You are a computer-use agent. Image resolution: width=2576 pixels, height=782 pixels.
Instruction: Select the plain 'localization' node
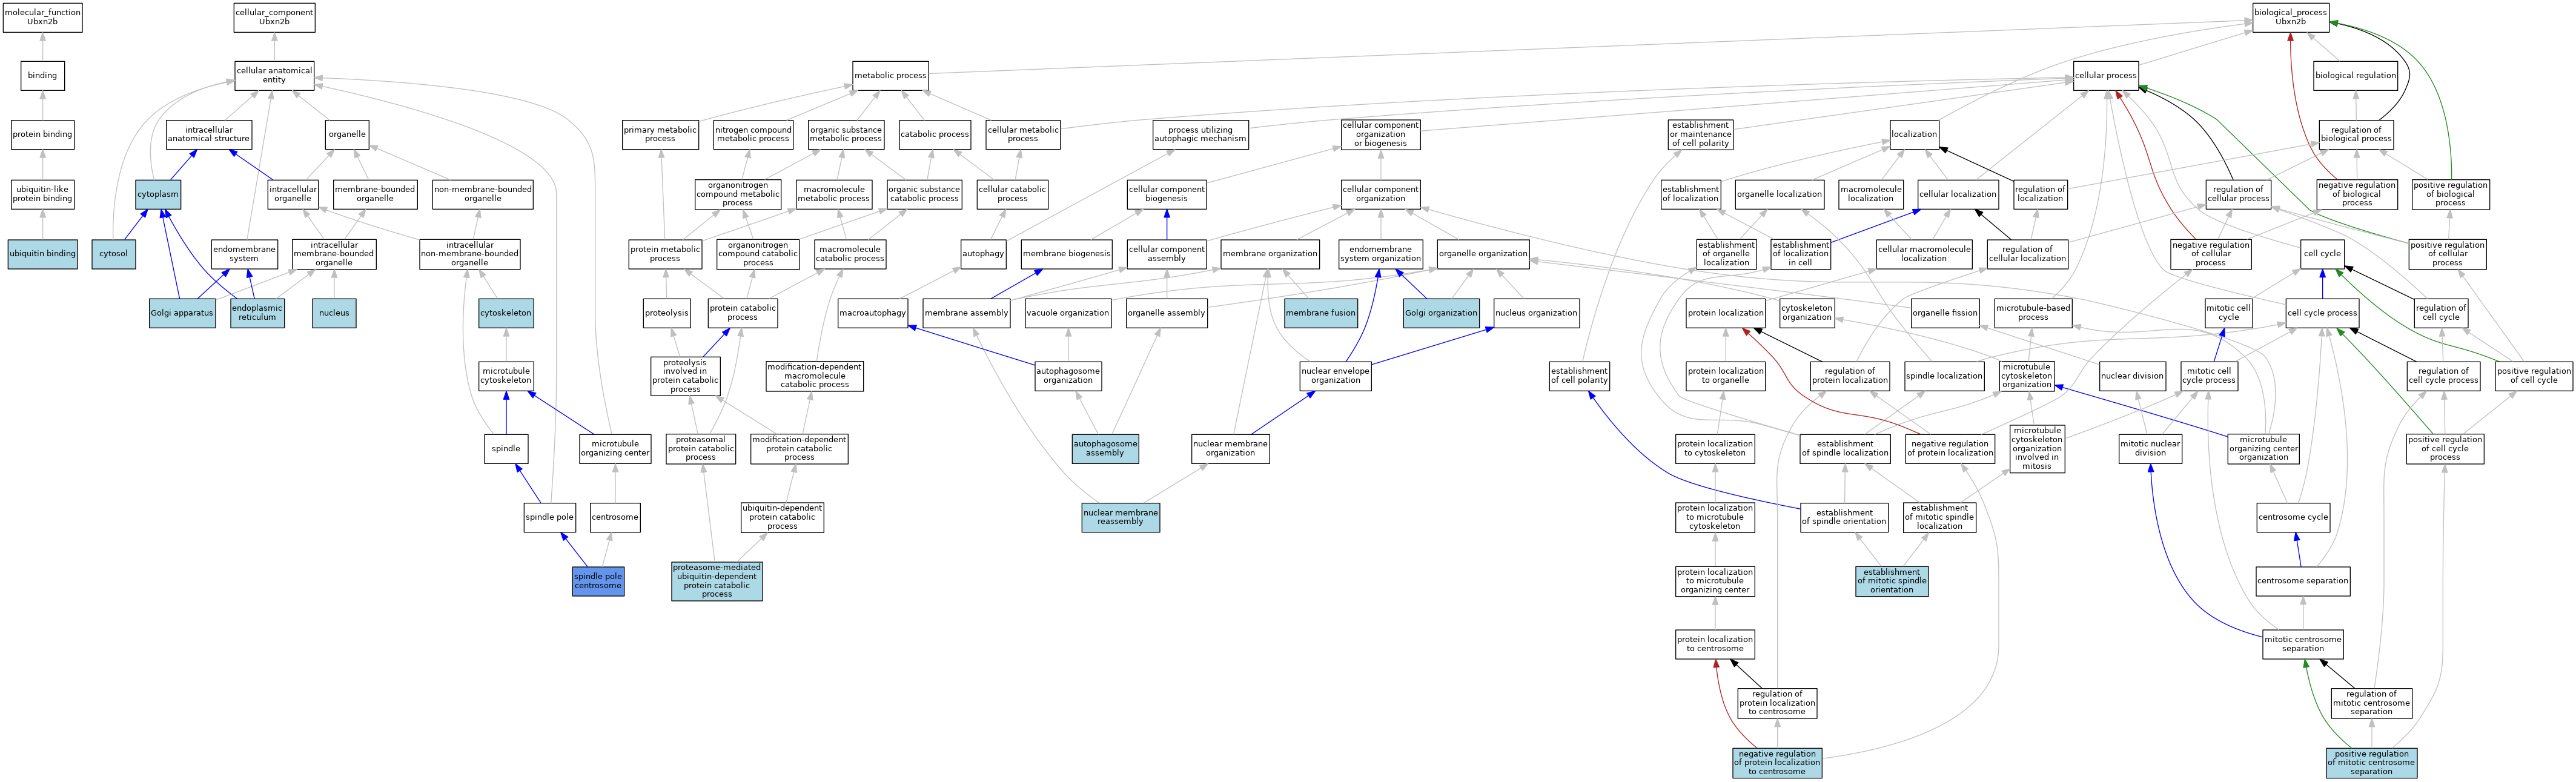tap(1914, 135)
